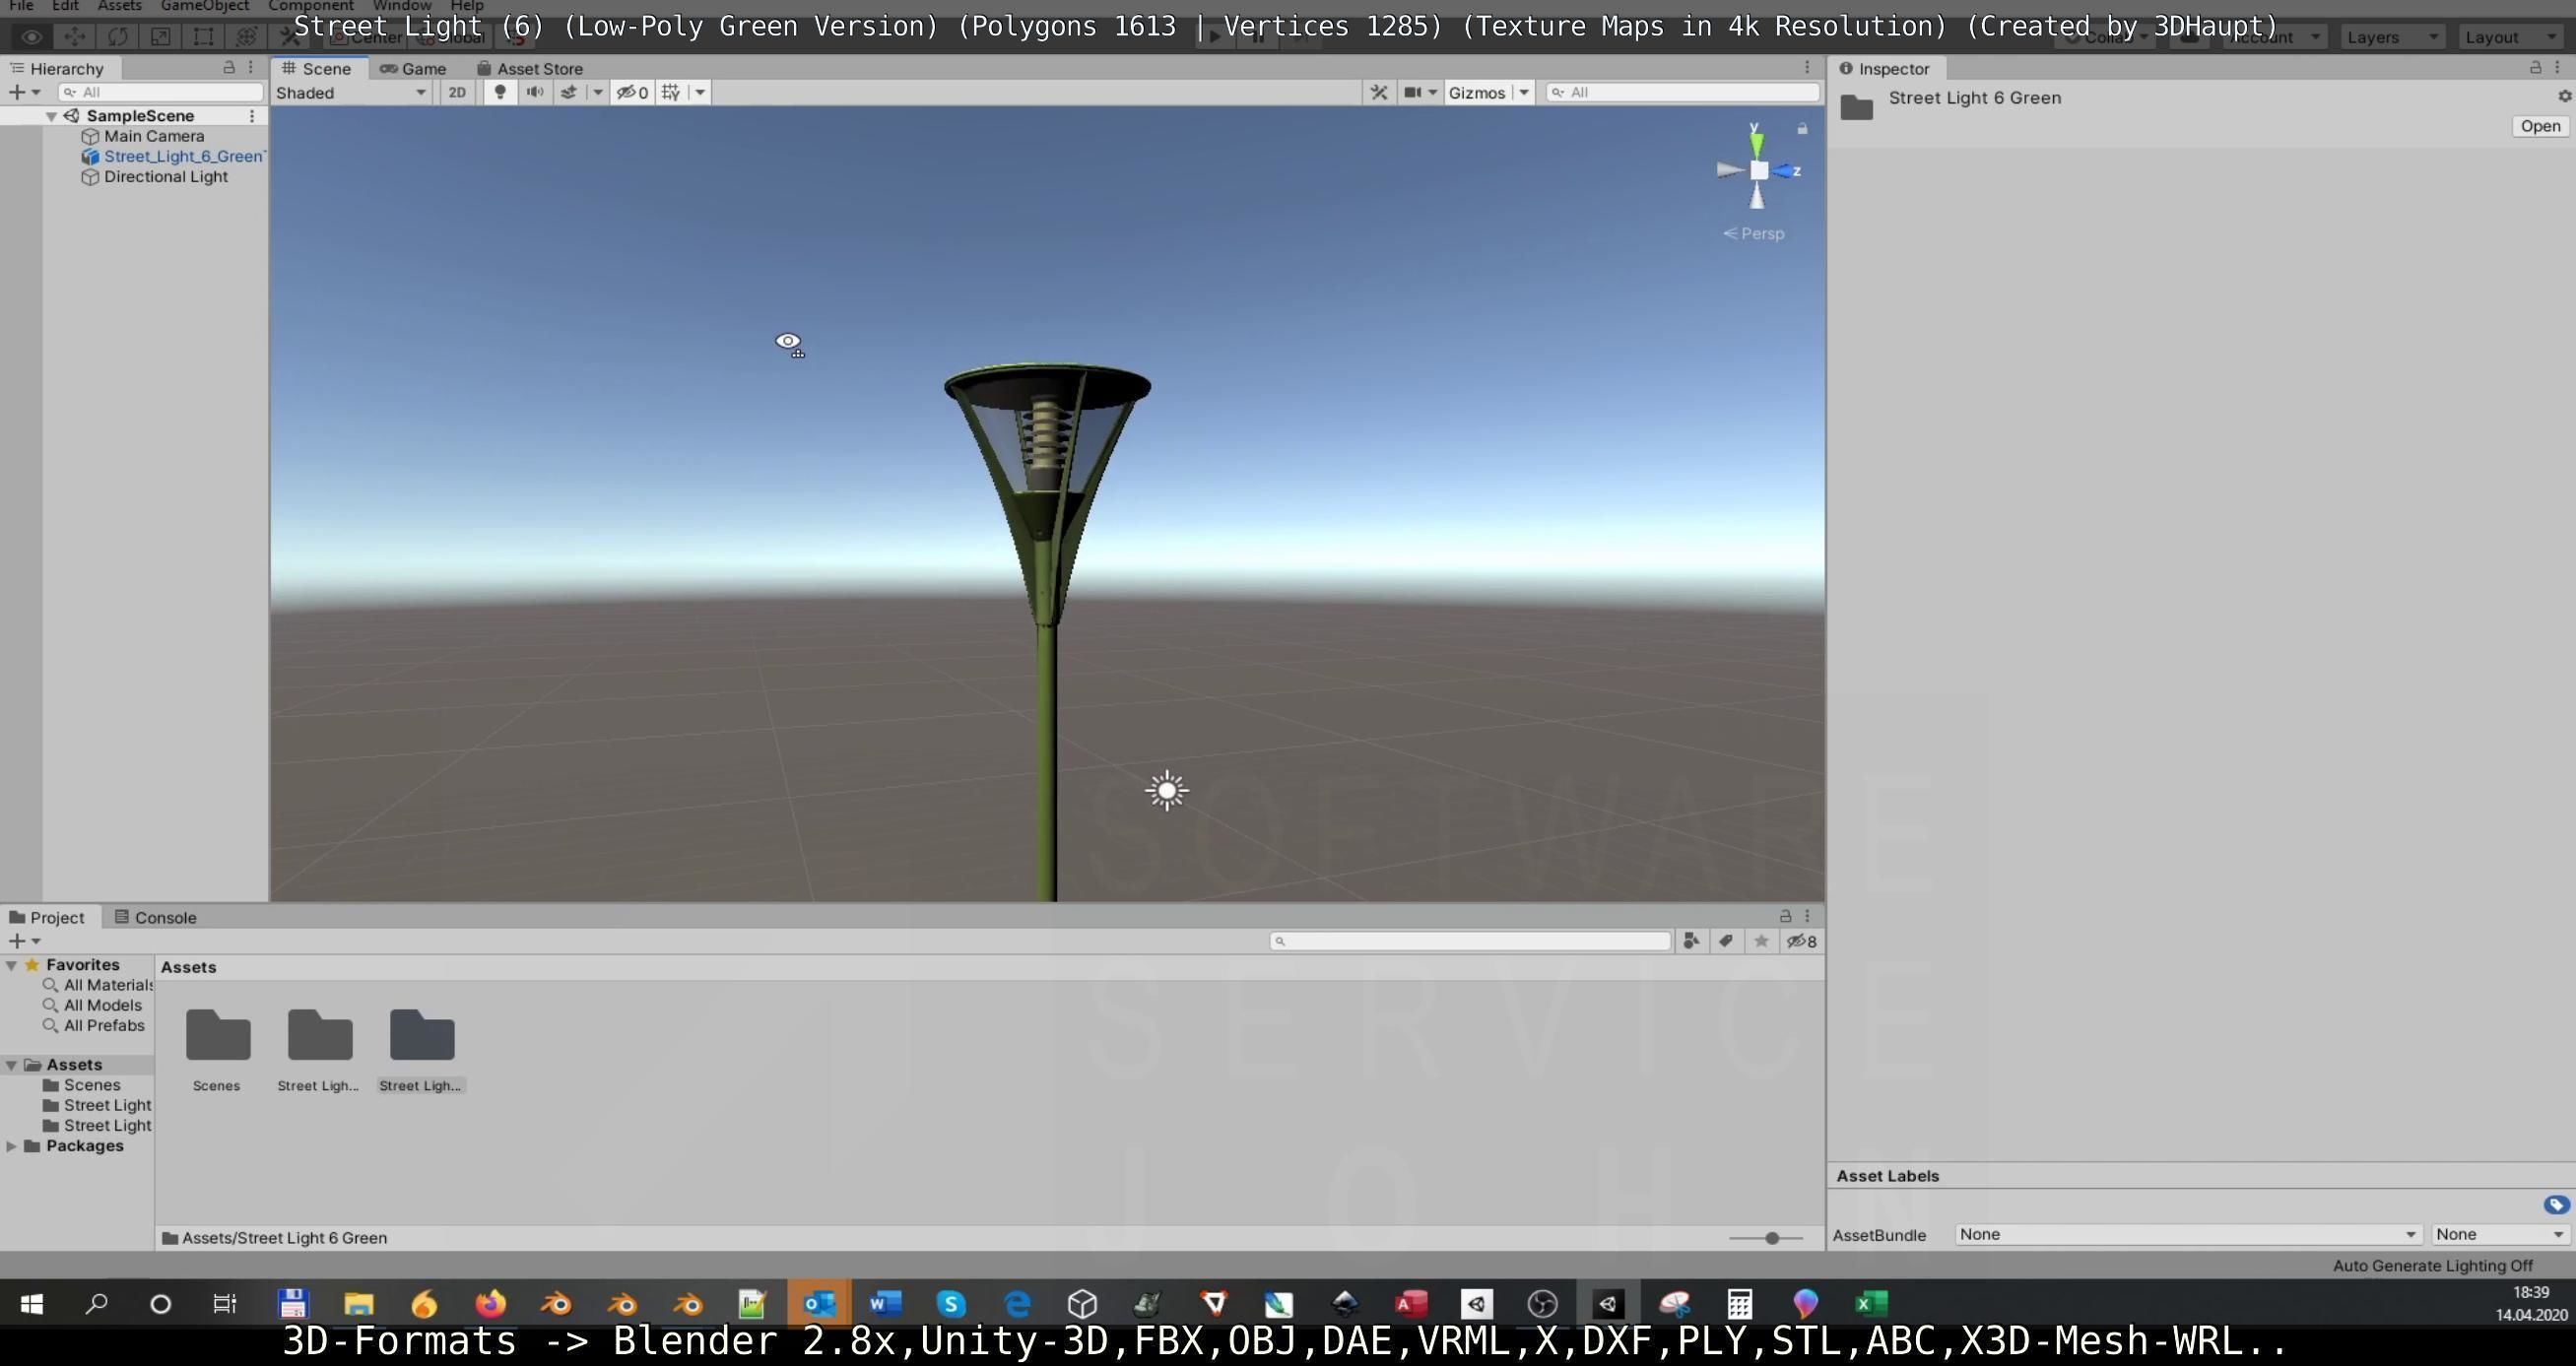2576x1366 pixels.
Task: Expand Packages in Project tree
Action: (x=11, y=1146)
